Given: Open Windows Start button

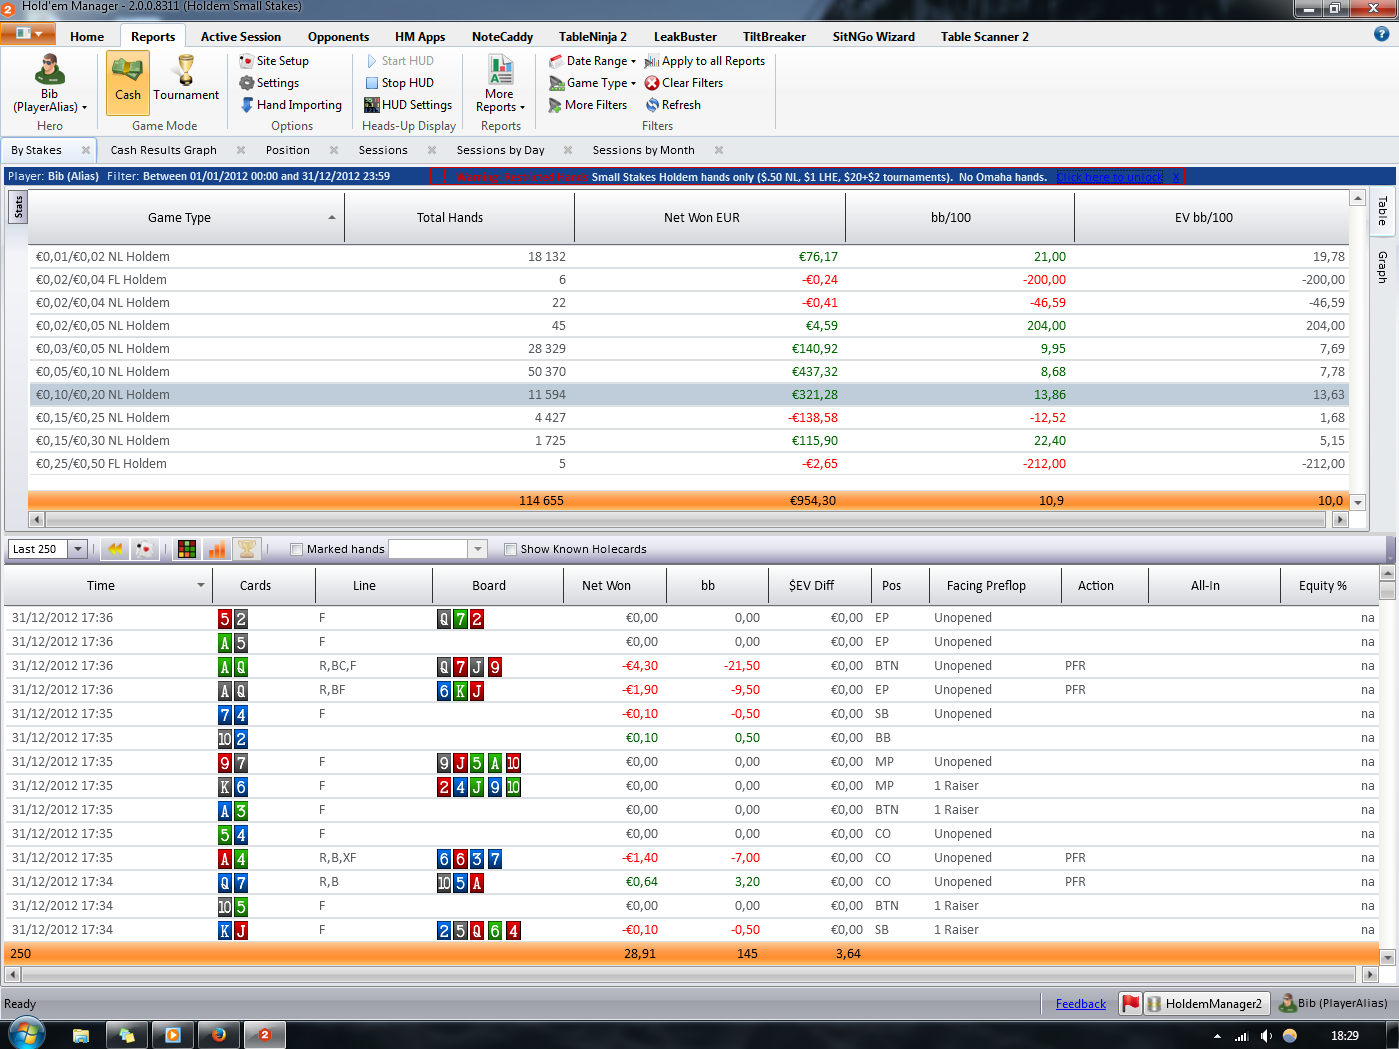Looking at the screenshot, I should (x=27, y=1034).
